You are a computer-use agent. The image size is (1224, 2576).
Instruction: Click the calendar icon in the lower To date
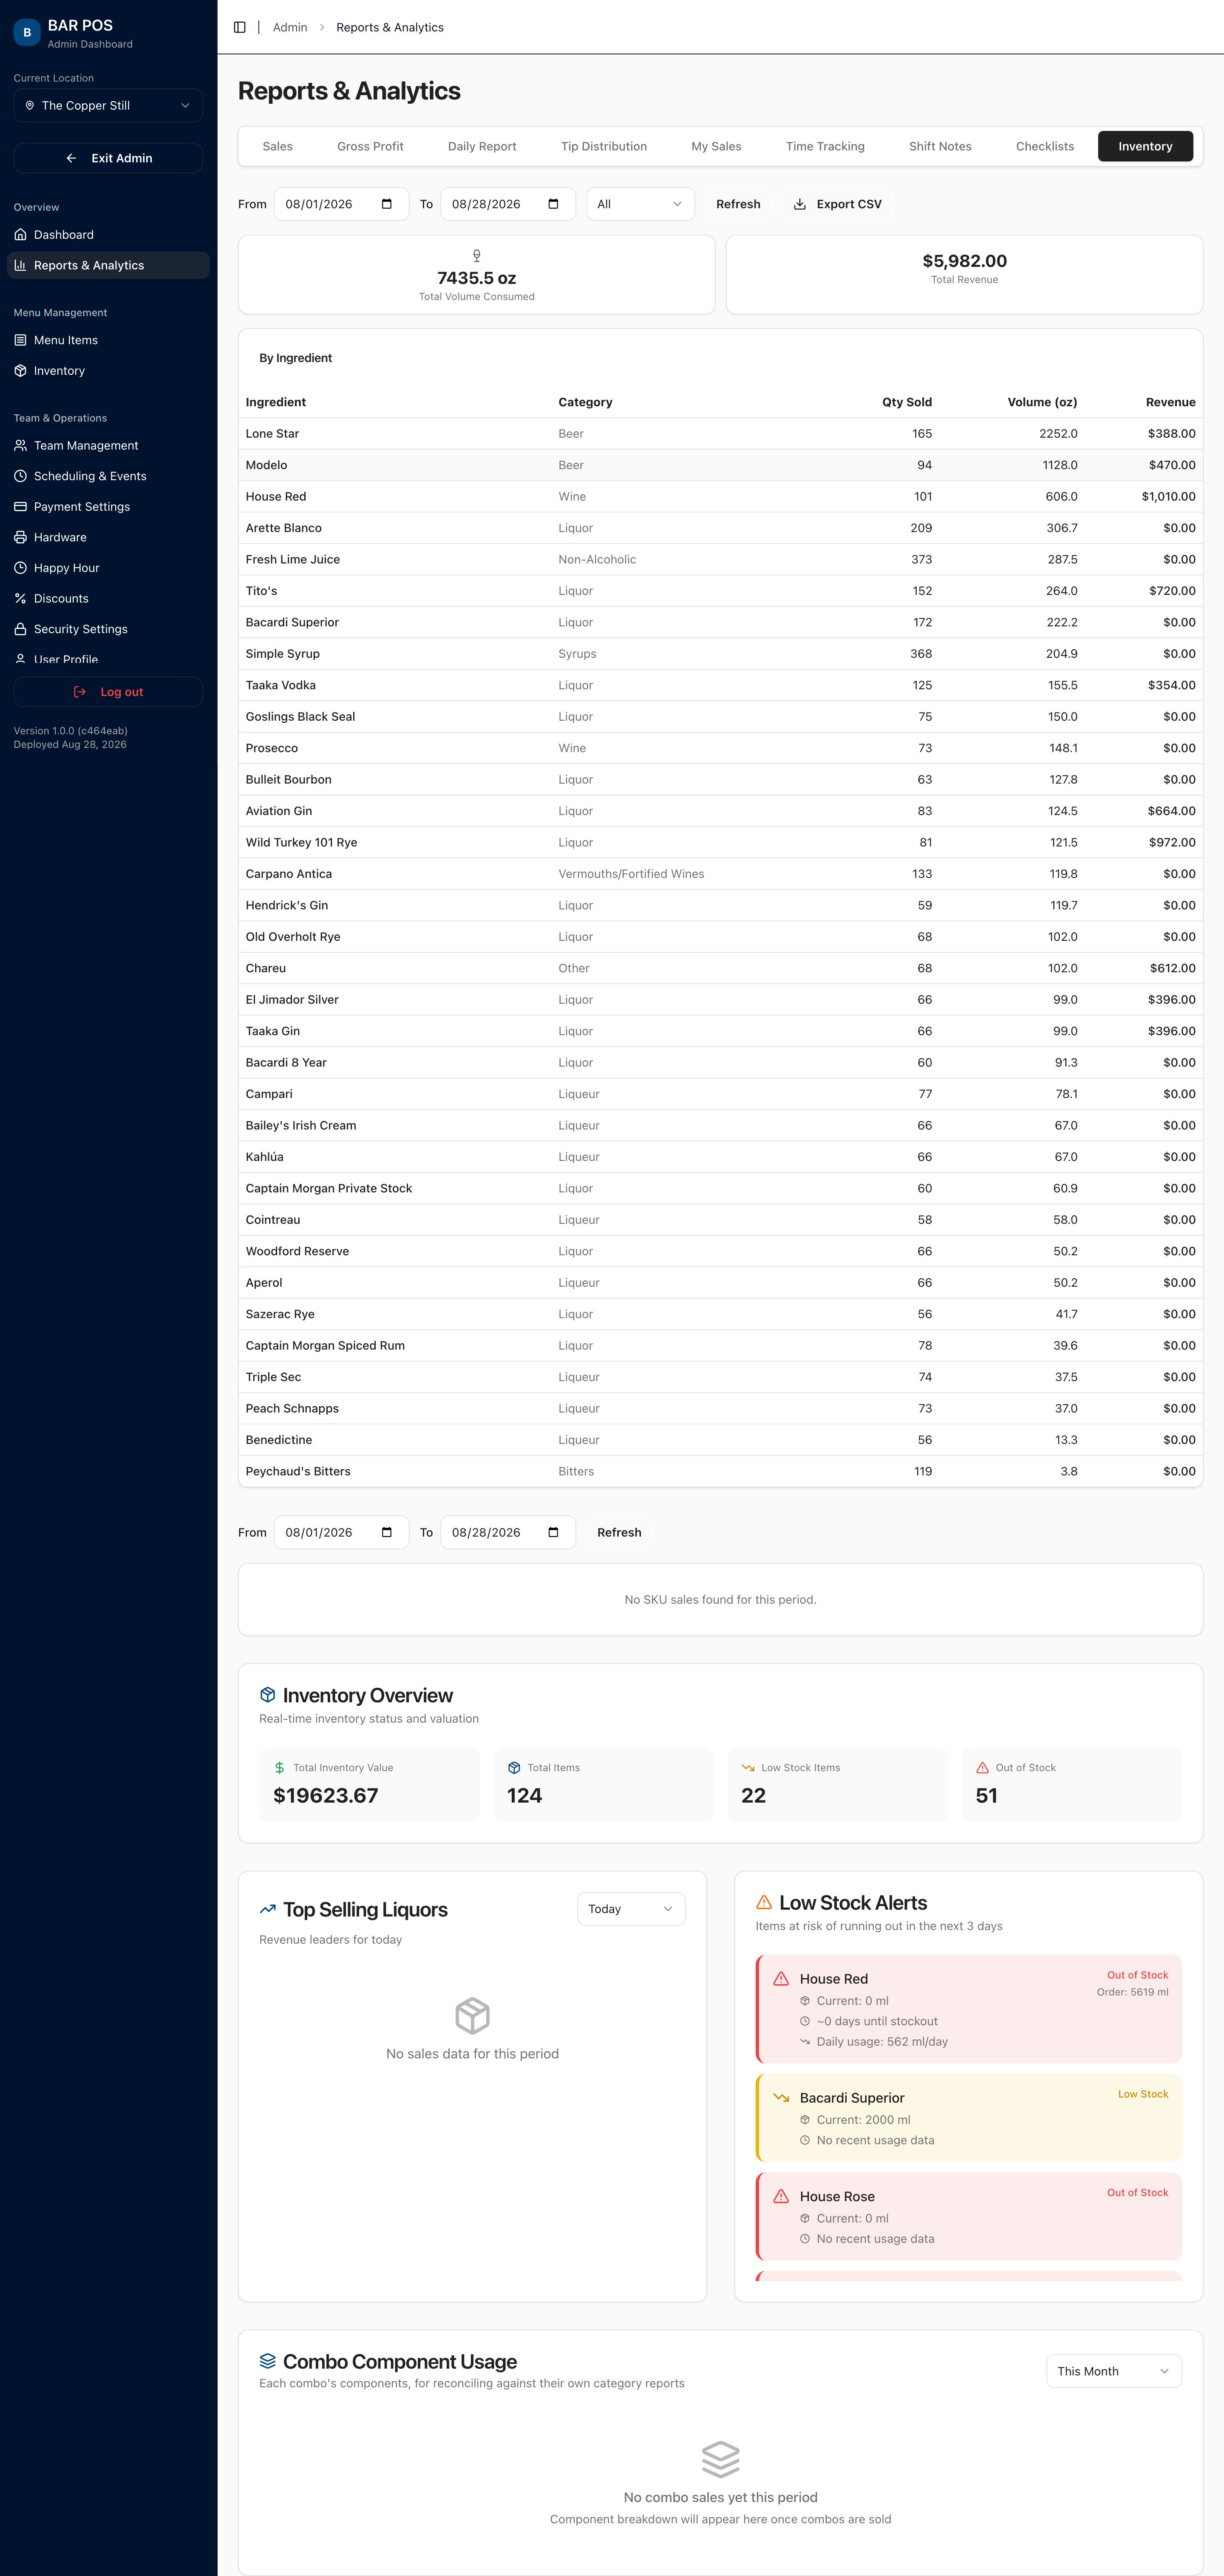pos(553,1532)
